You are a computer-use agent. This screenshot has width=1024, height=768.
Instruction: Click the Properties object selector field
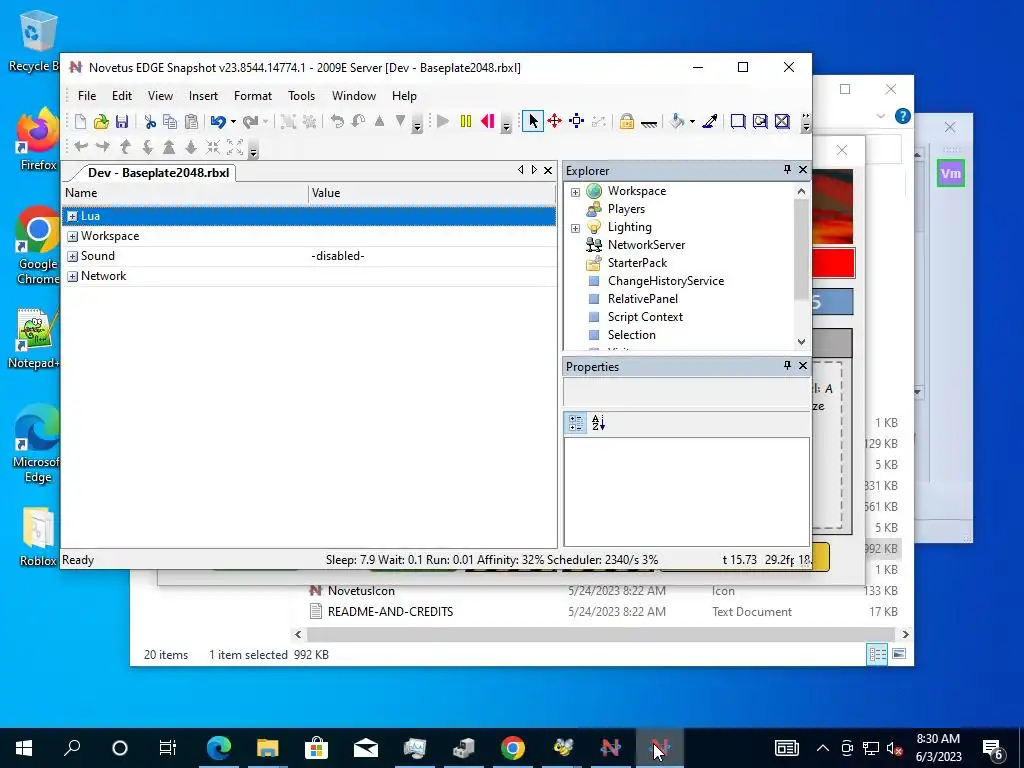687,392
